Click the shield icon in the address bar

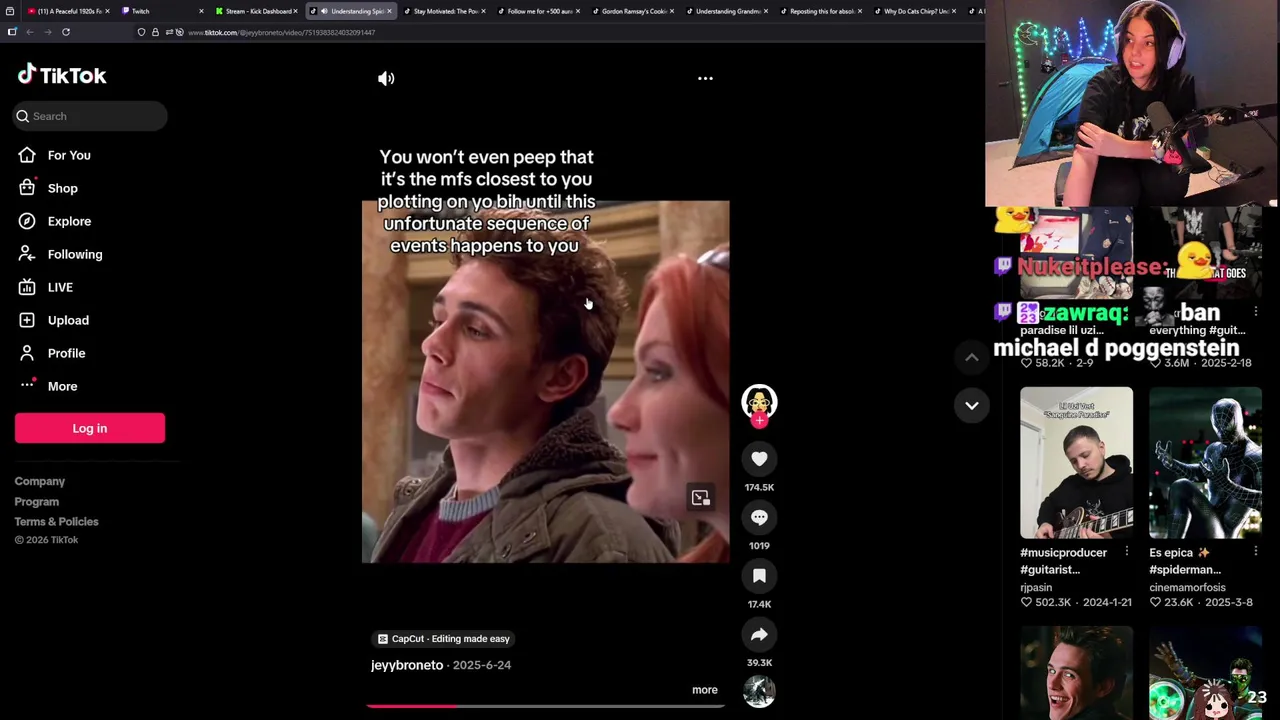pos(141,32)
